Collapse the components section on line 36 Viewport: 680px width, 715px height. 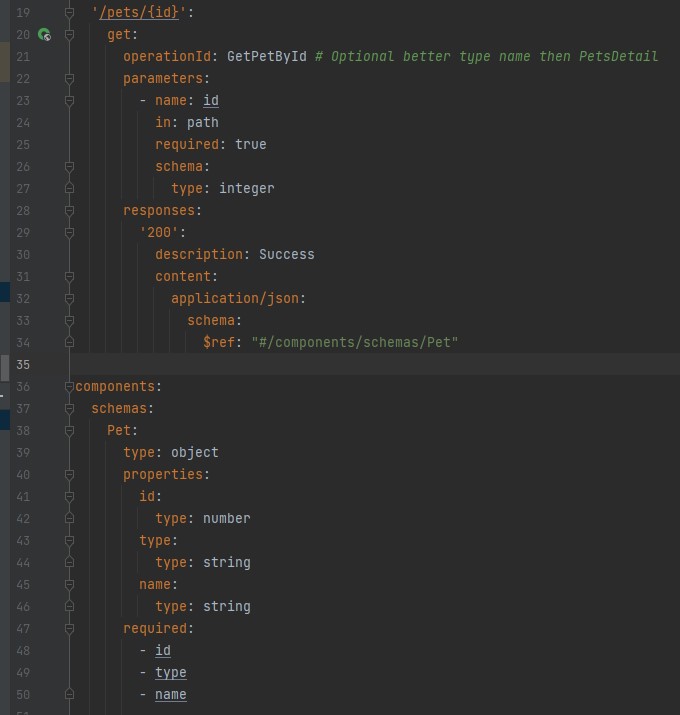69,387
